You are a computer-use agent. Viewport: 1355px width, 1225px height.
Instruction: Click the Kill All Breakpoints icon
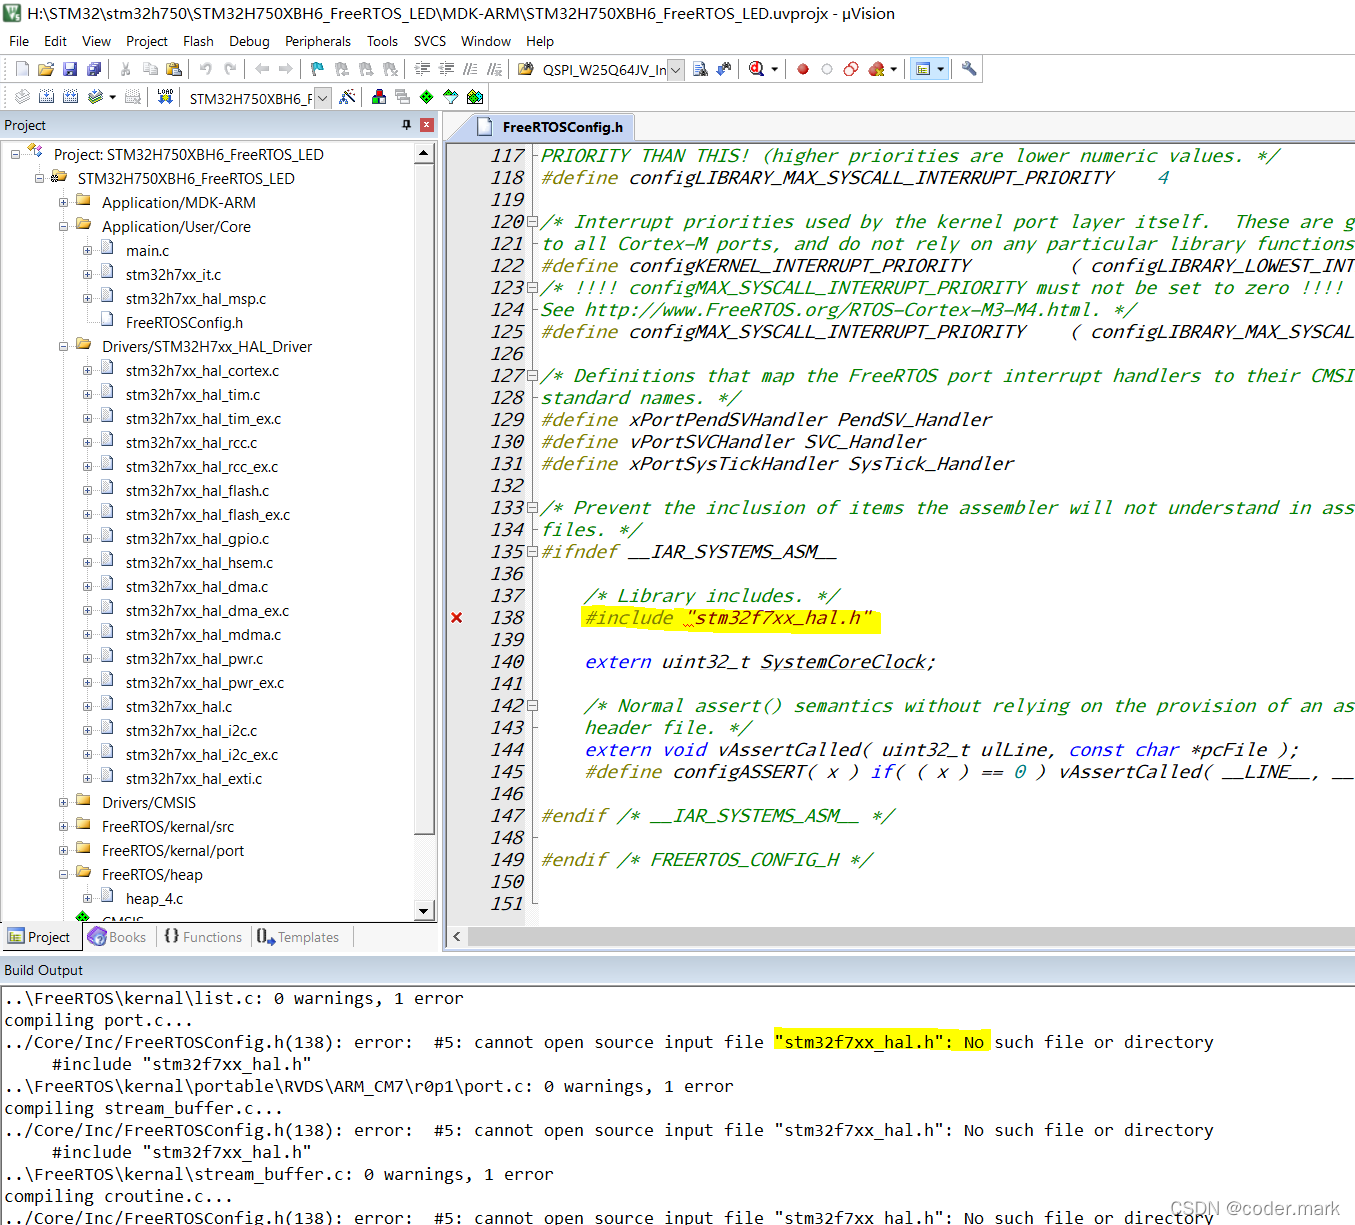click(x=877, y=69)
